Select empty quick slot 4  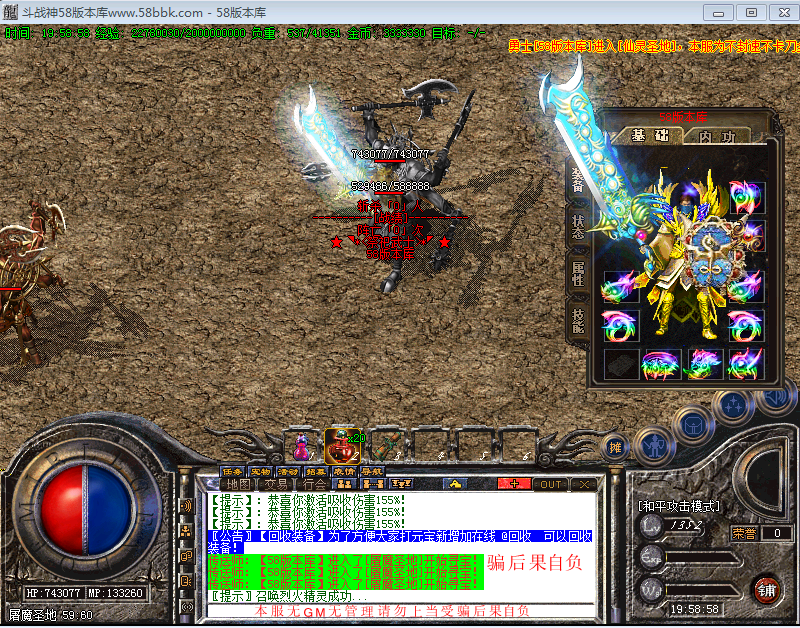pos(431,445)
